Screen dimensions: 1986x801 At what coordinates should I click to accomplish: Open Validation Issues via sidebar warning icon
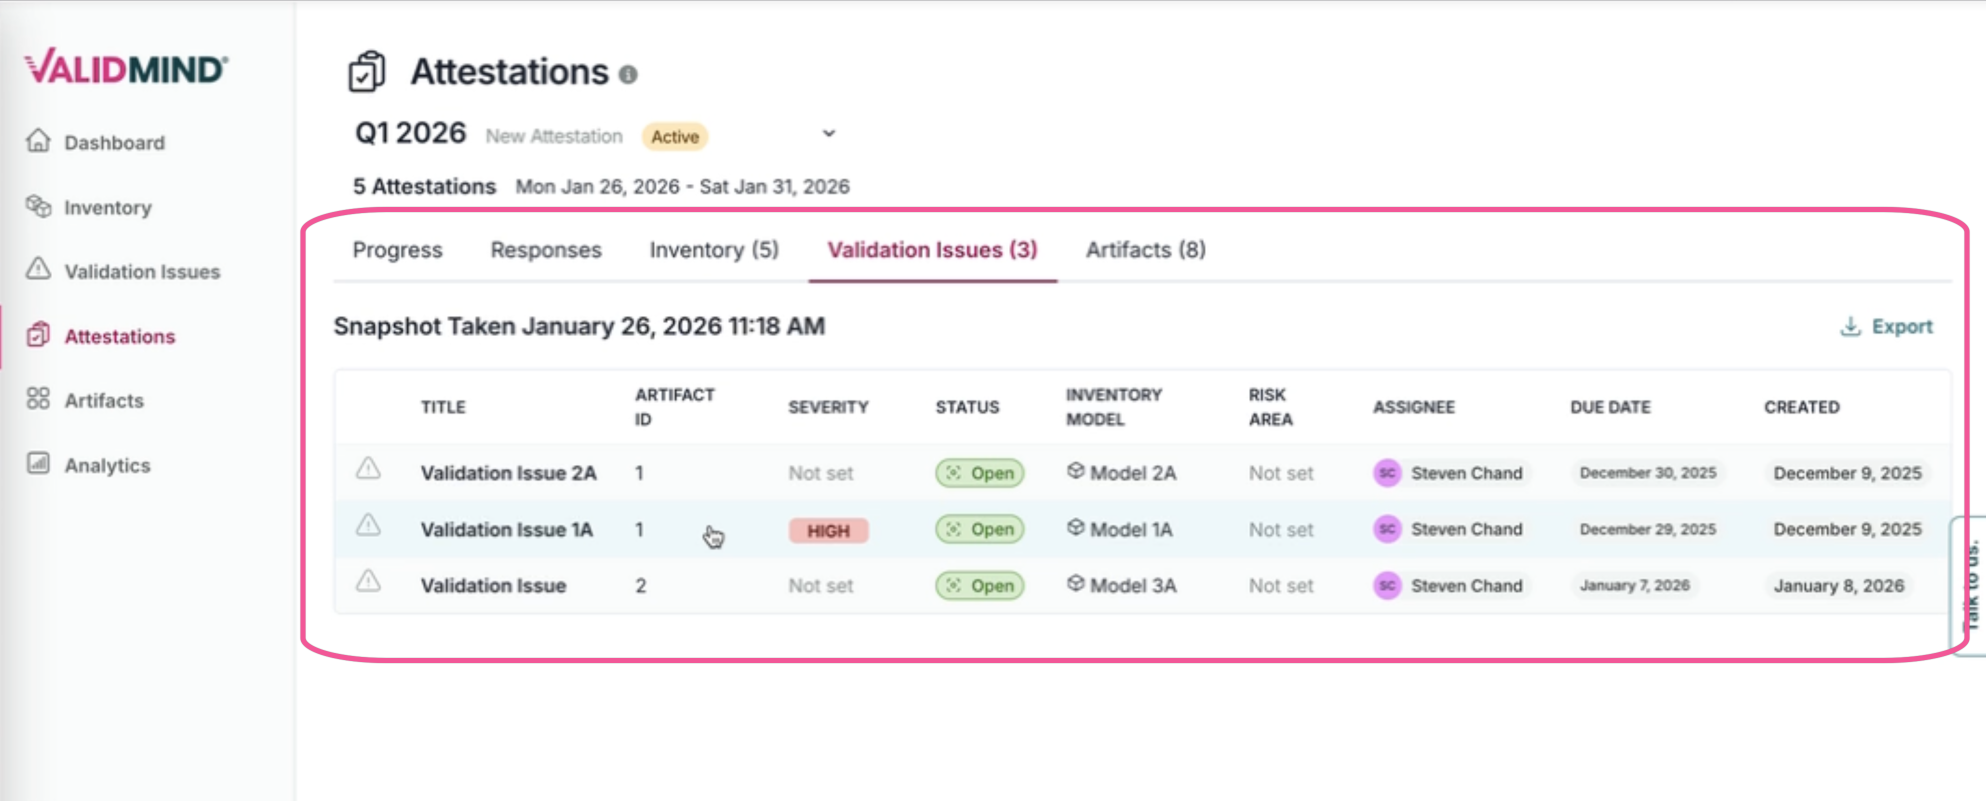click(x=38, y=269)
